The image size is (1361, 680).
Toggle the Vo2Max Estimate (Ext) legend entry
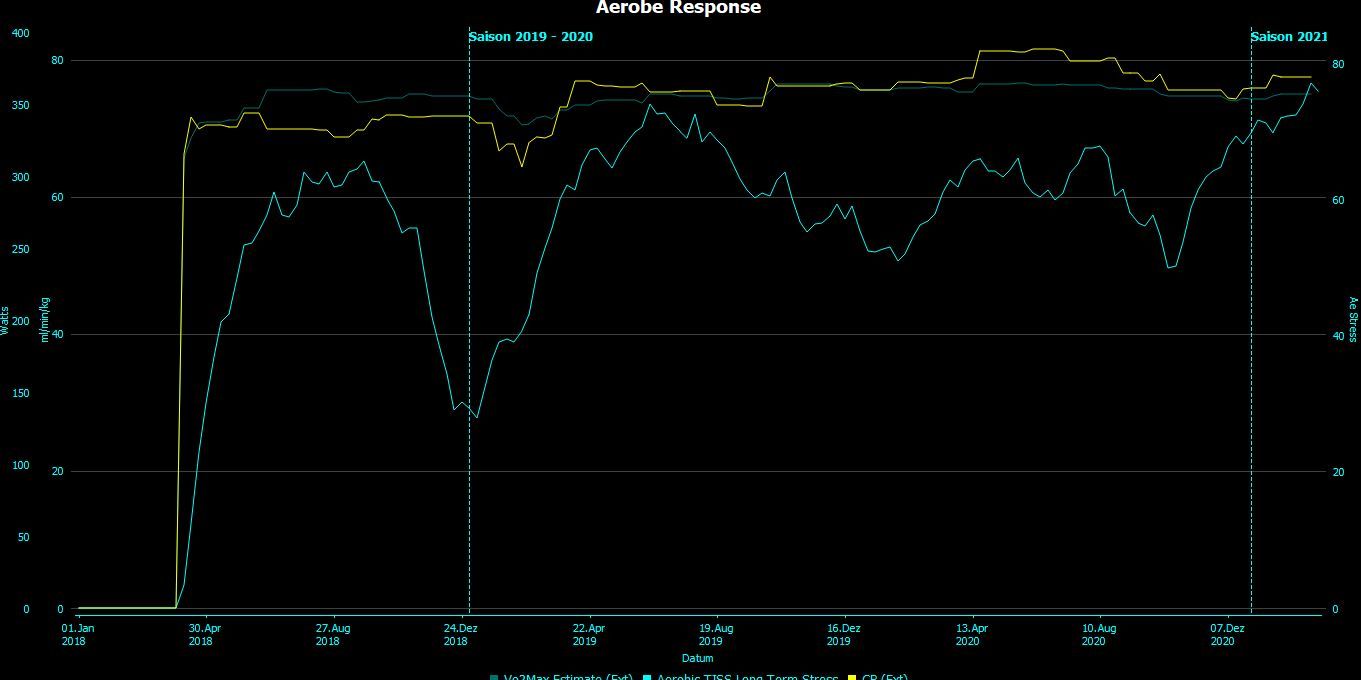561,677
